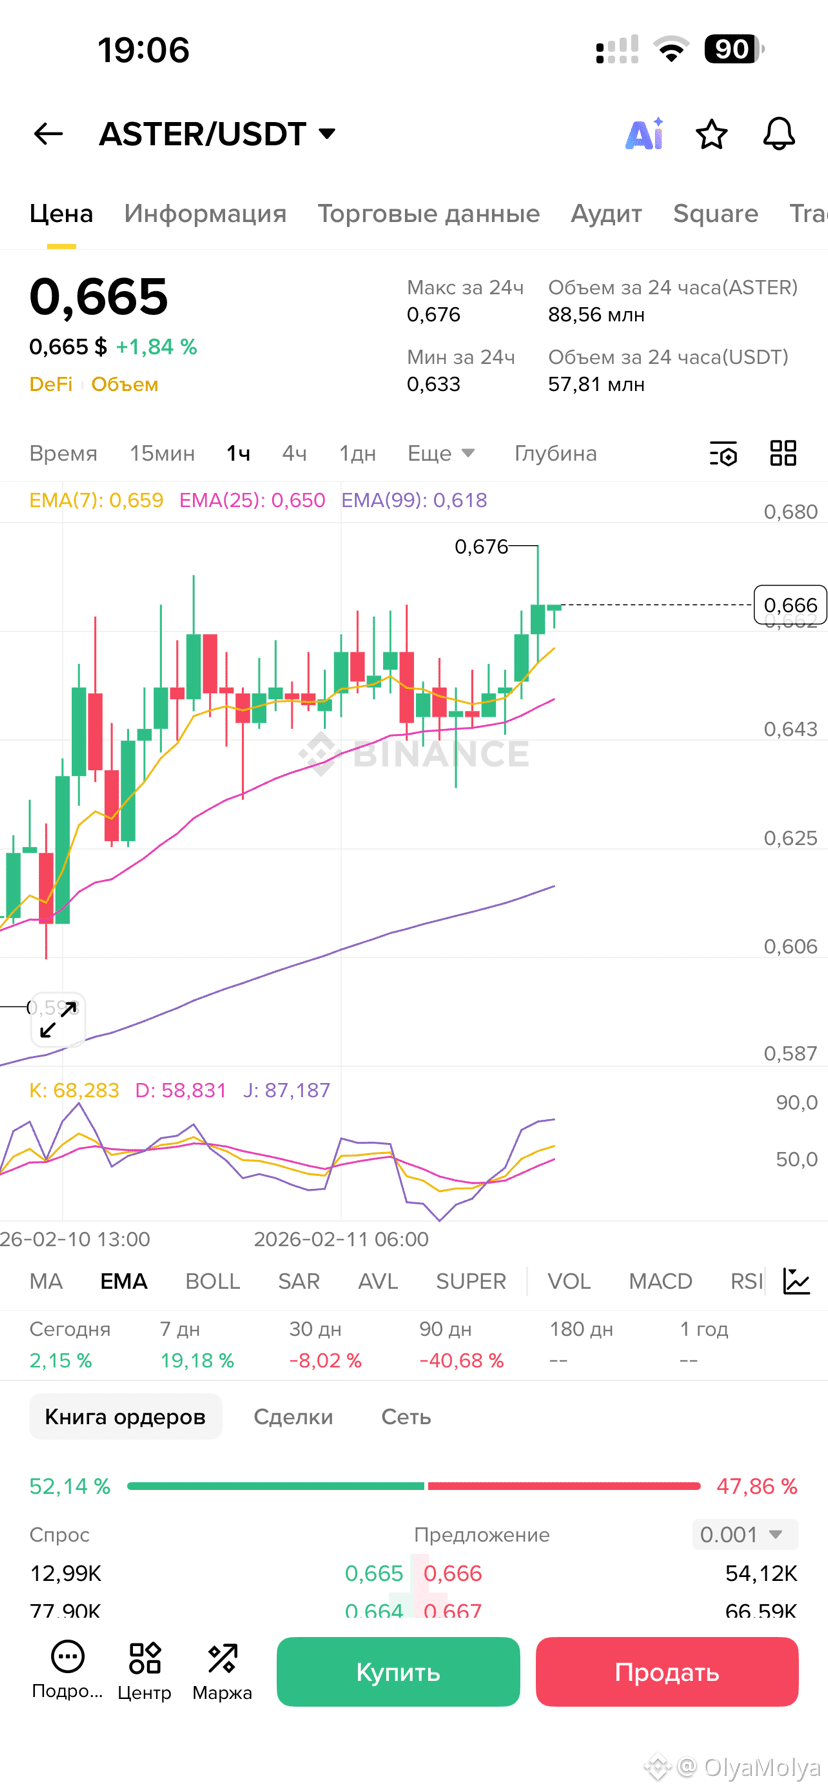Tap the 0,676 high price marker
The height and width of the screenshot is (1792, 828).
481,546
